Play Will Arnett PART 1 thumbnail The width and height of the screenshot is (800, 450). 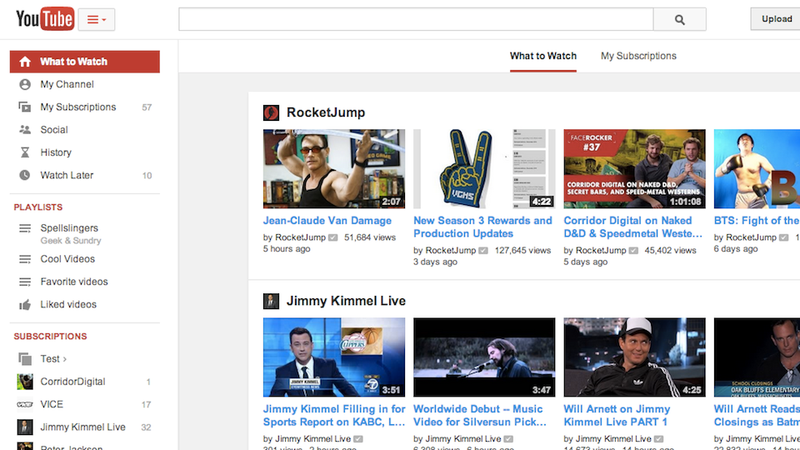(635, 357)
